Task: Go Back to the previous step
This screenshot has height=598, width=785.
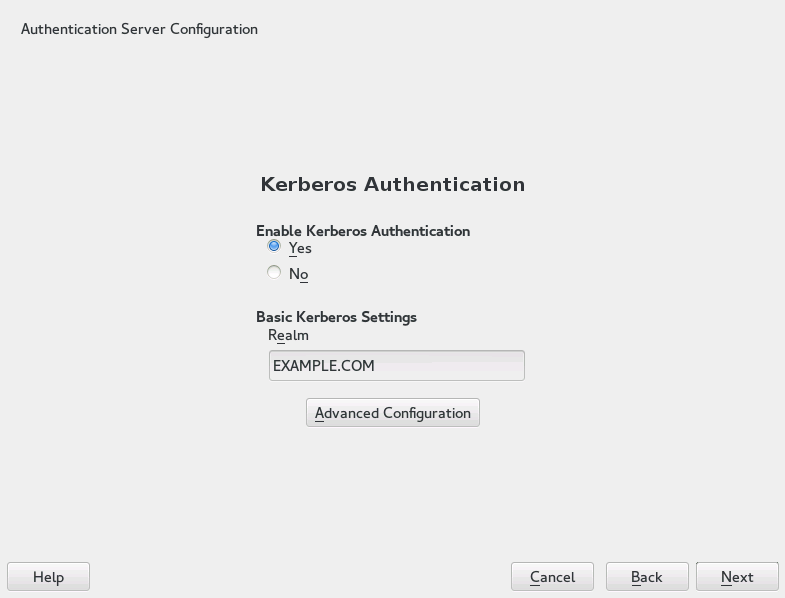Action: coord(647,577)
